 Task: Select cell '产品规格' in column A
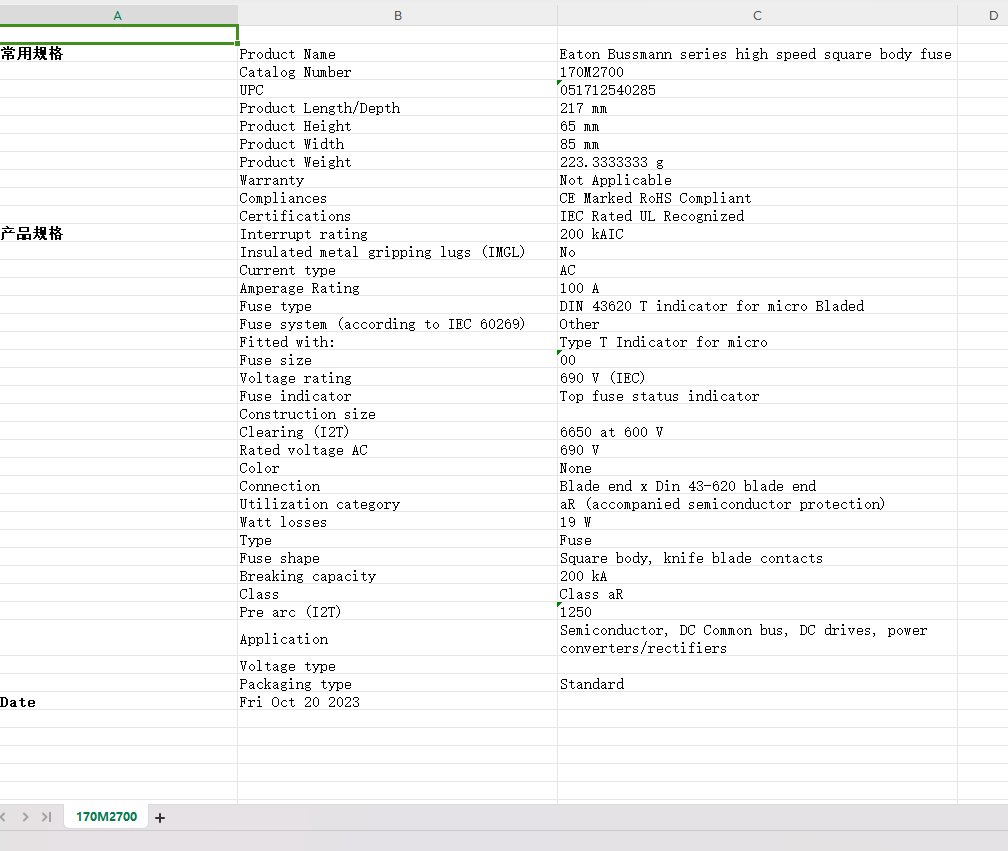click(118, 233)
